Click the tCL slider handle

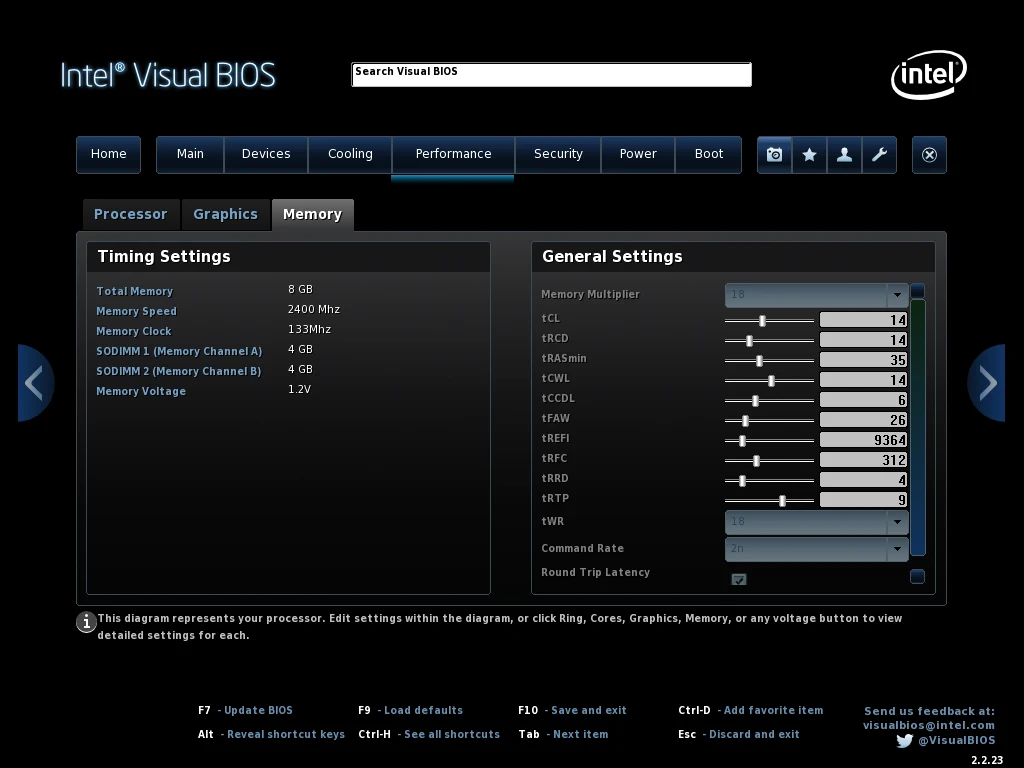pos(762,320)
